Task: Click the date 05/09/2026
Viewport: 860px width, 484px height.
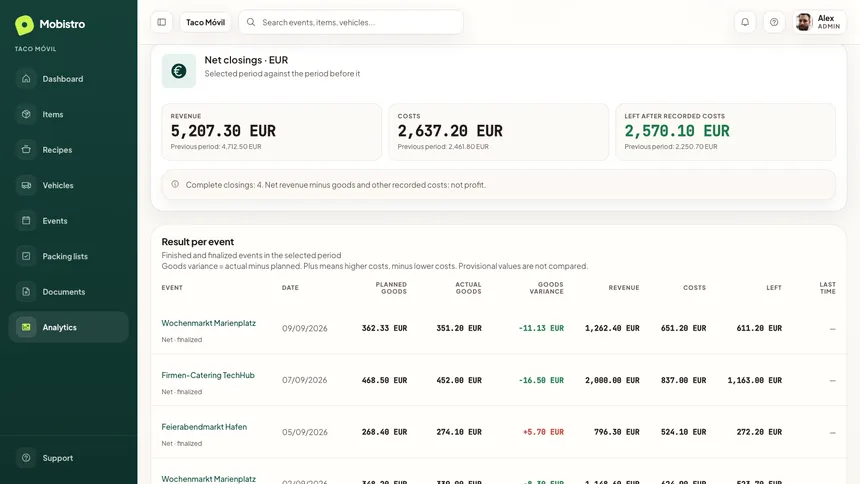Action: pyautogui.click(x=304, y=432)
